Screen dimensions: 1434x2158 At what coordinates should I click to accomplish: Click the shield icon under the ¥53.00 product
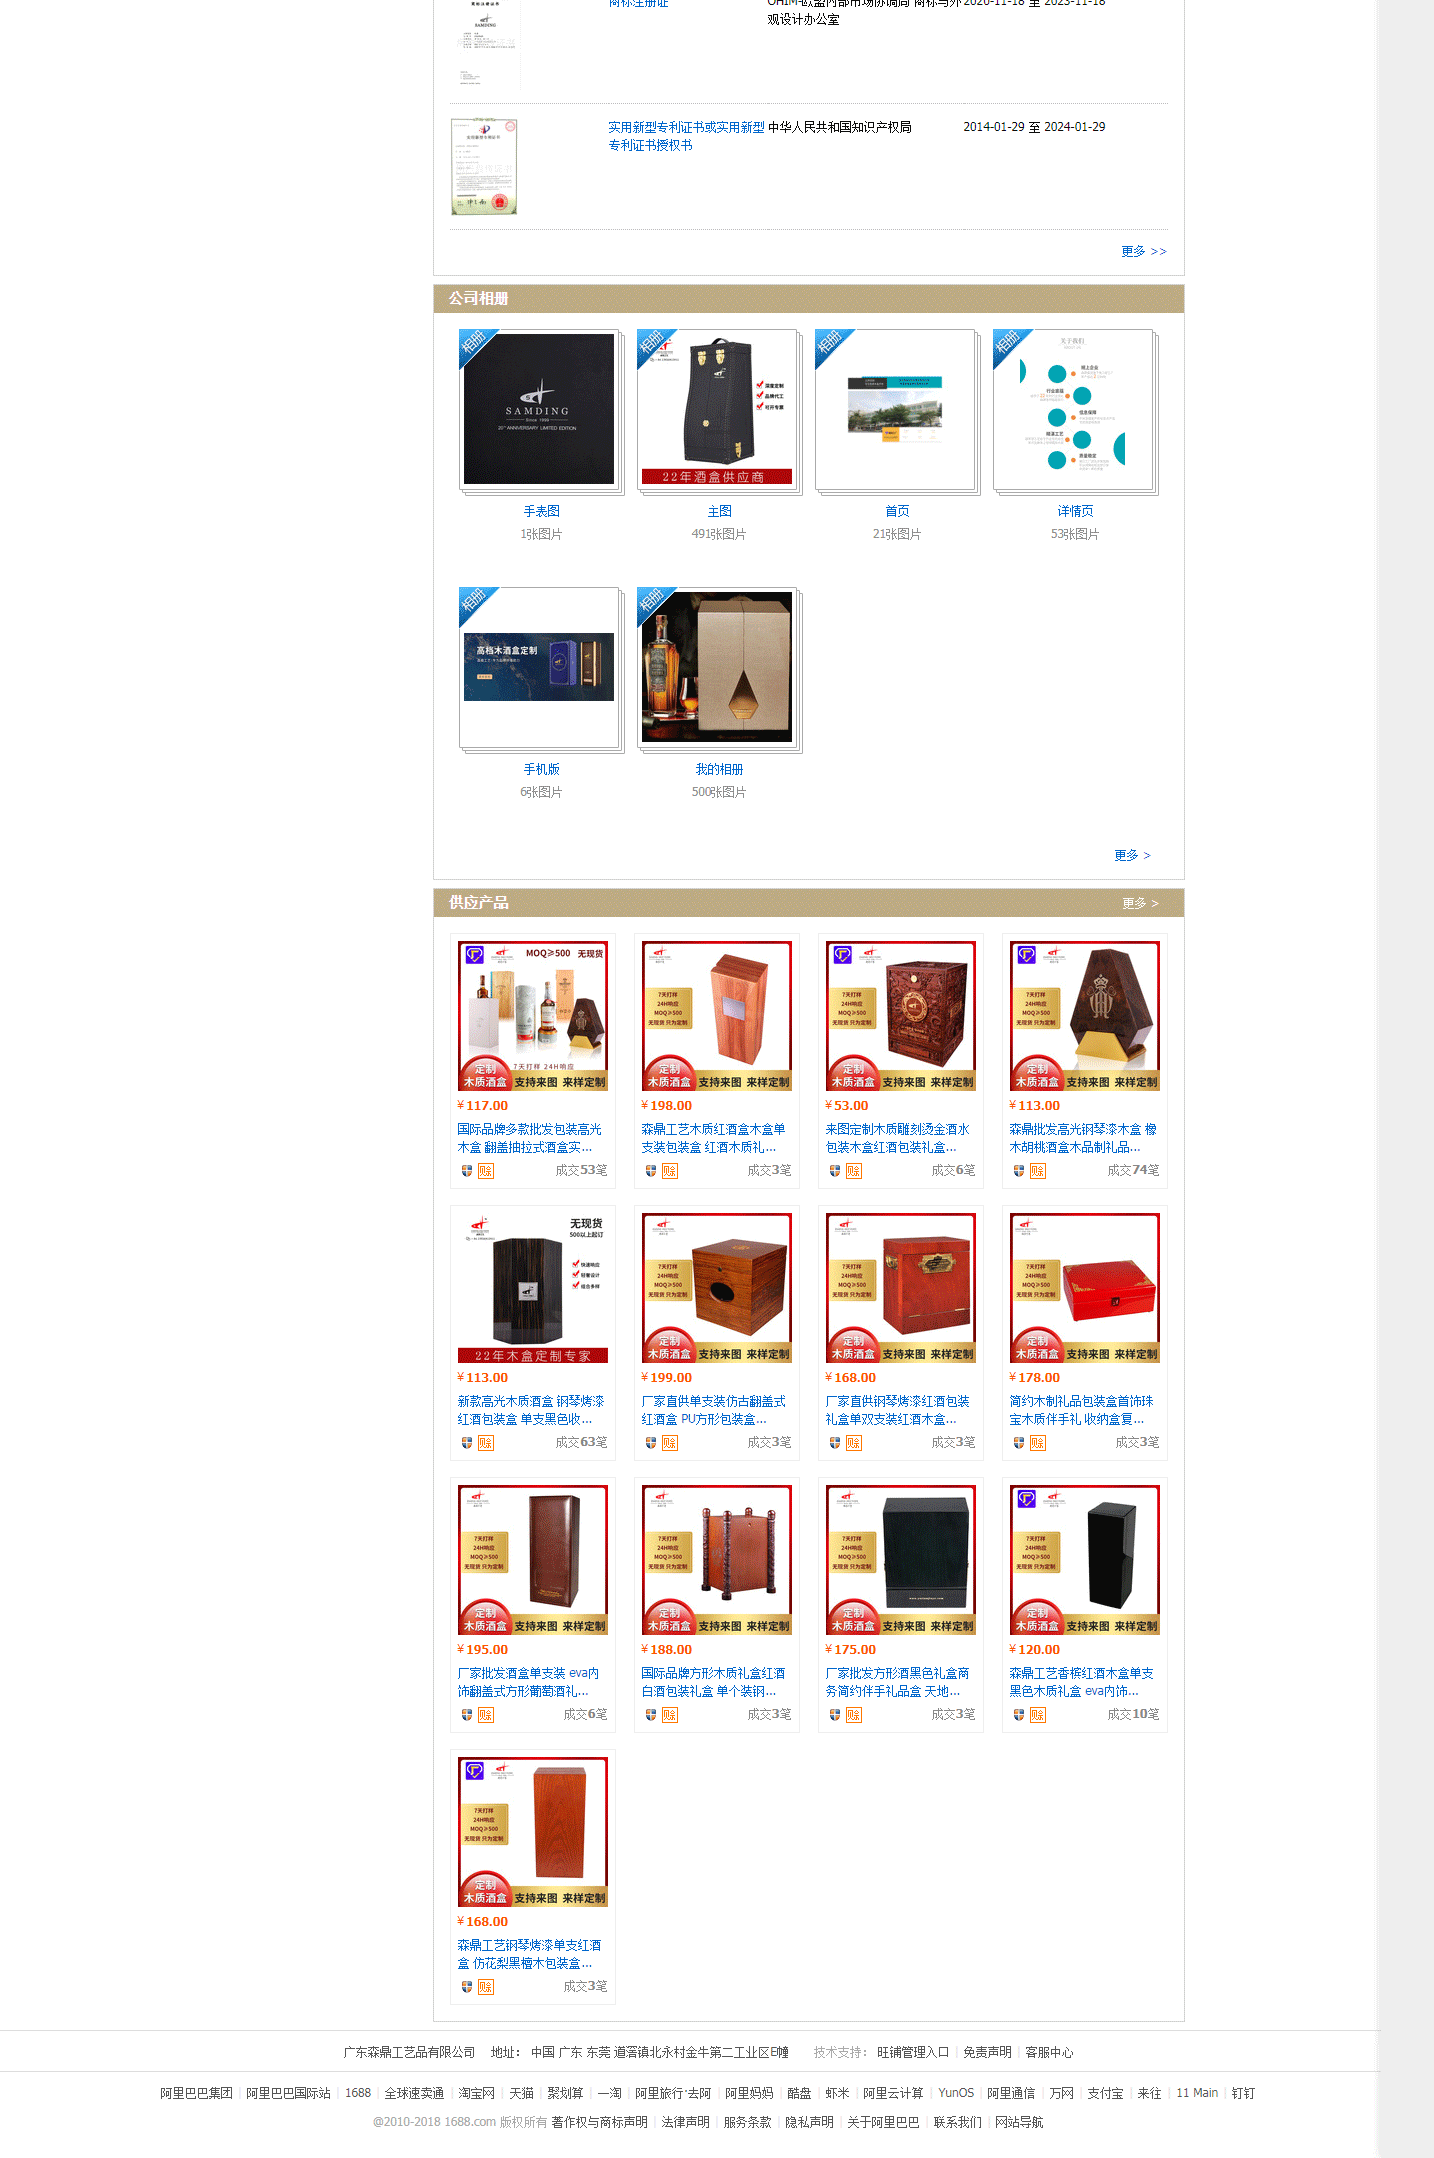[835, 1171]
